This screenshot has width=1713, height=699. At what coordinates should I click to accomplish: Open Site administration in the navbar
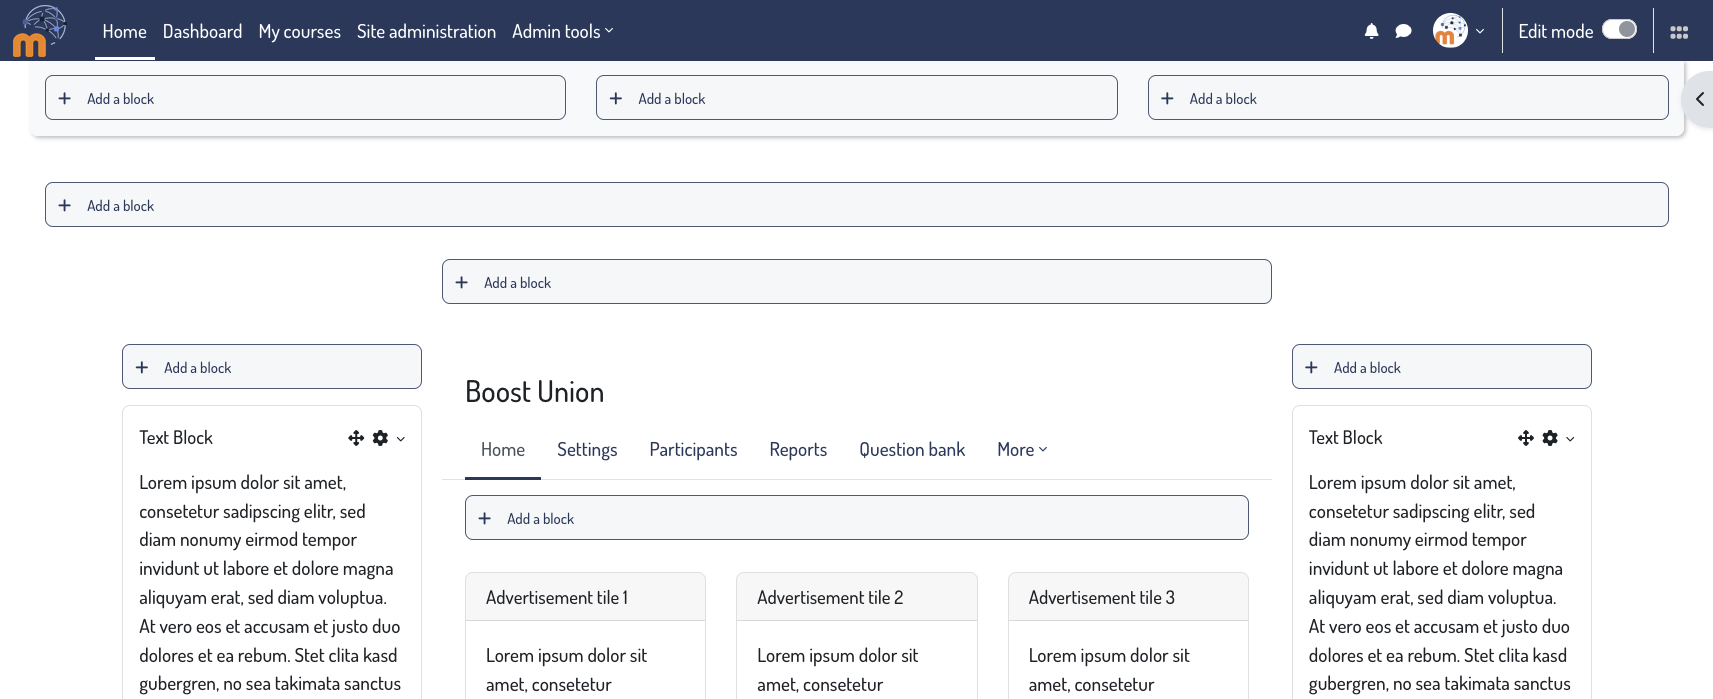point(426,32)
